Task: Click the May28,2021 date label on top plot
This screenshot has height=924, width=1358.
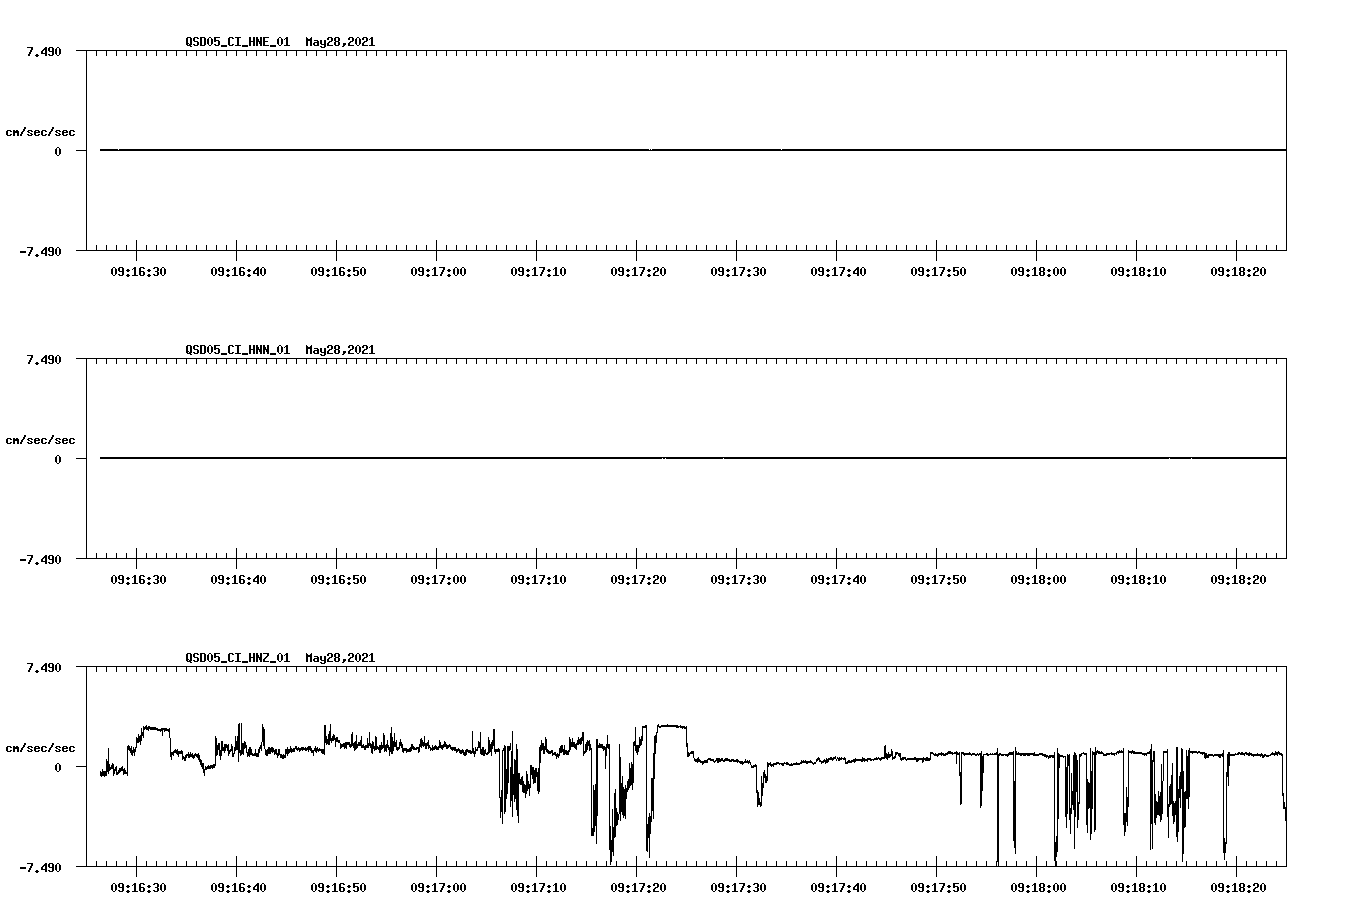Action: click(338, 43)
